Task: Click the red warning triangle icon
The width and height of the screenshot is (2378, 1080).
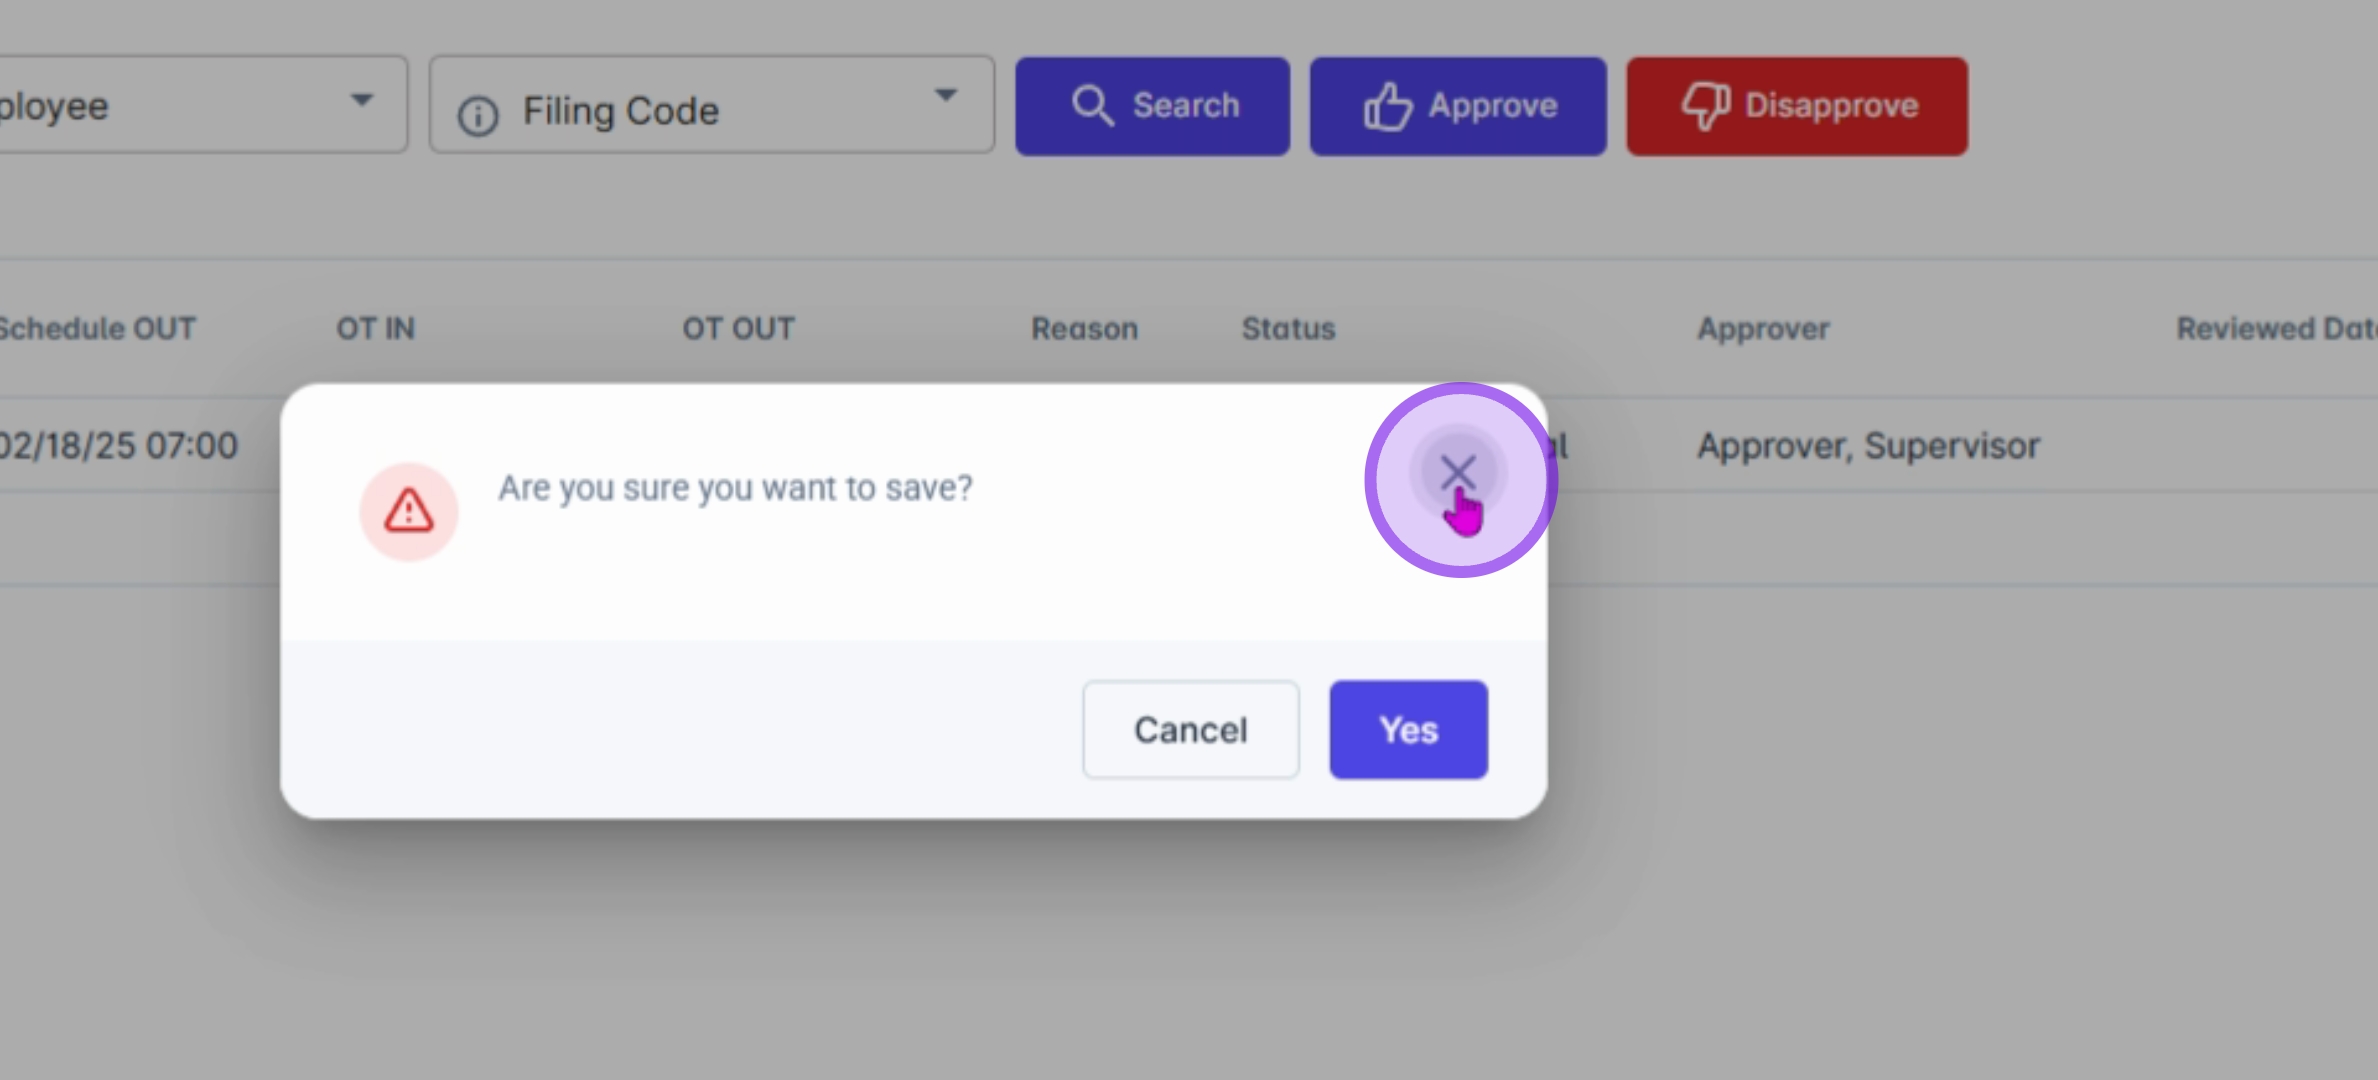Action: 409,511
